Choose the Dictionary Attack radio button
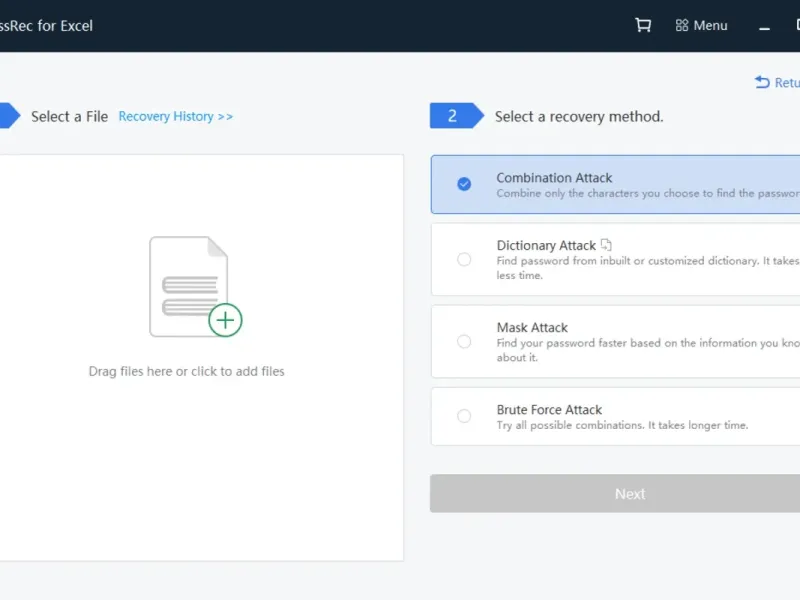Screen dimensions: 800x600 click(464, 260)
